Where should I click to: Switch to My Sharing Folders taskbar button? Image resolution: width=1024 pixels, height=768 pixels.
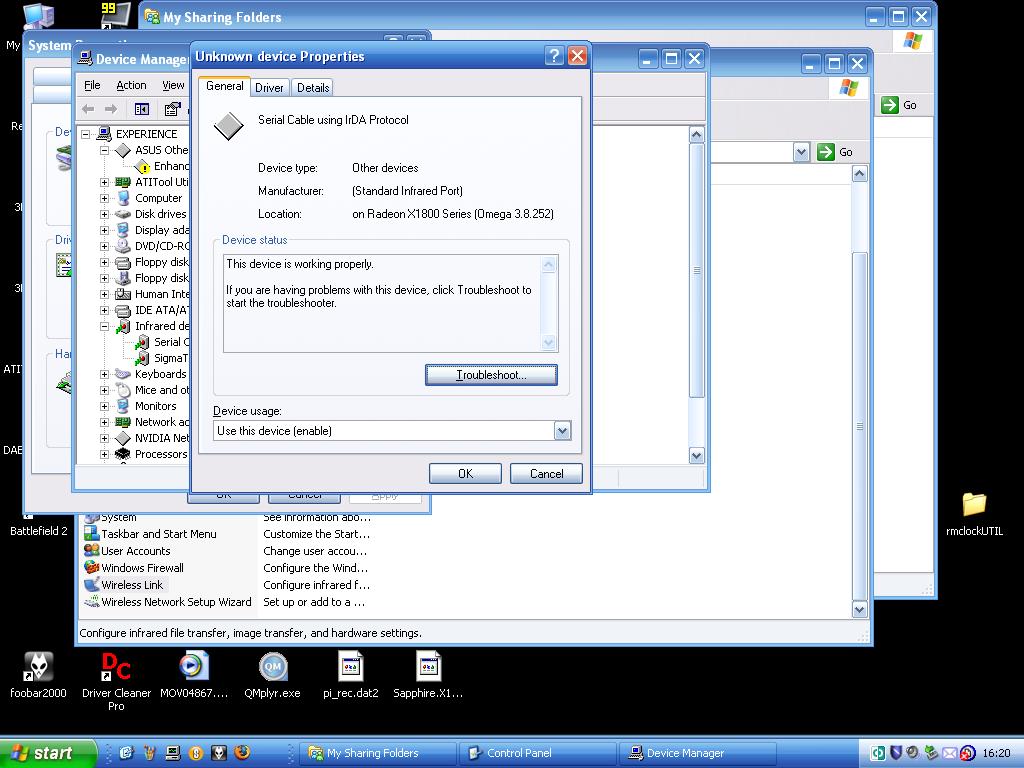376,753
